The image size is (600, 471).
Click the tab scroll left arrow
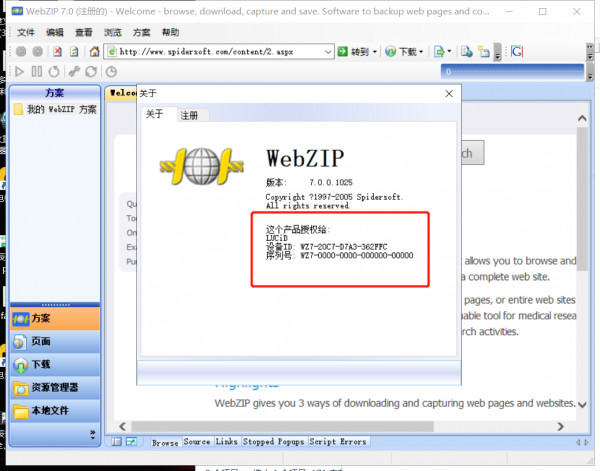pyautogui.click(x=578, y=442)
